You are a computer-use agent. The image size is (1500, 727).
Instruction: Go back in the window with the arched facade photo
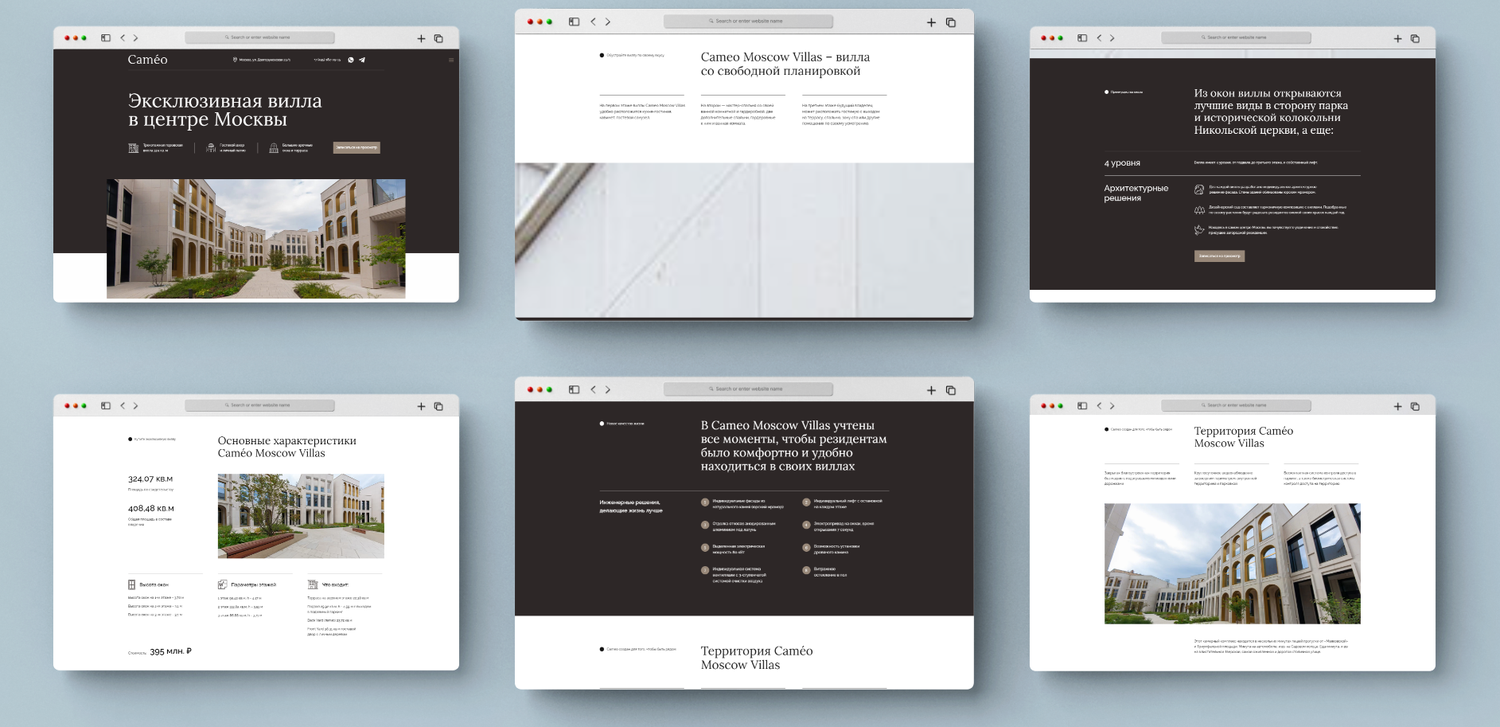click(x=1100, y=406)
